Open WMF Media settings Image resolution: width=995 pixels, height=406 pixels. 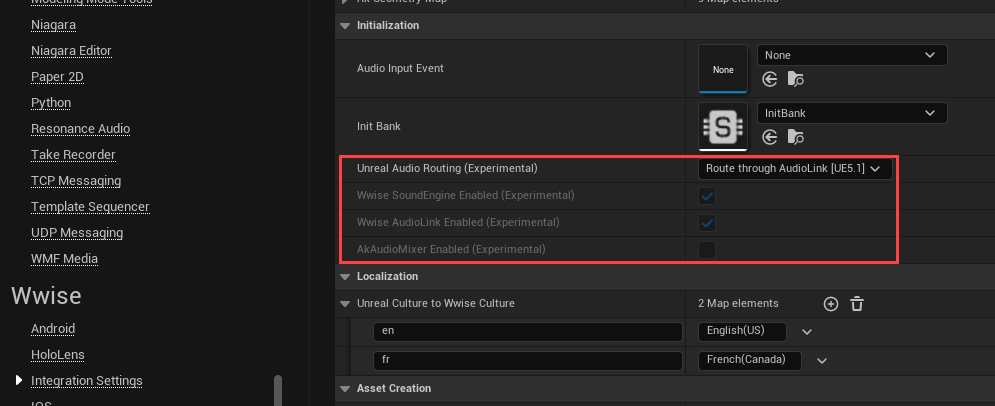pos(65,259)
